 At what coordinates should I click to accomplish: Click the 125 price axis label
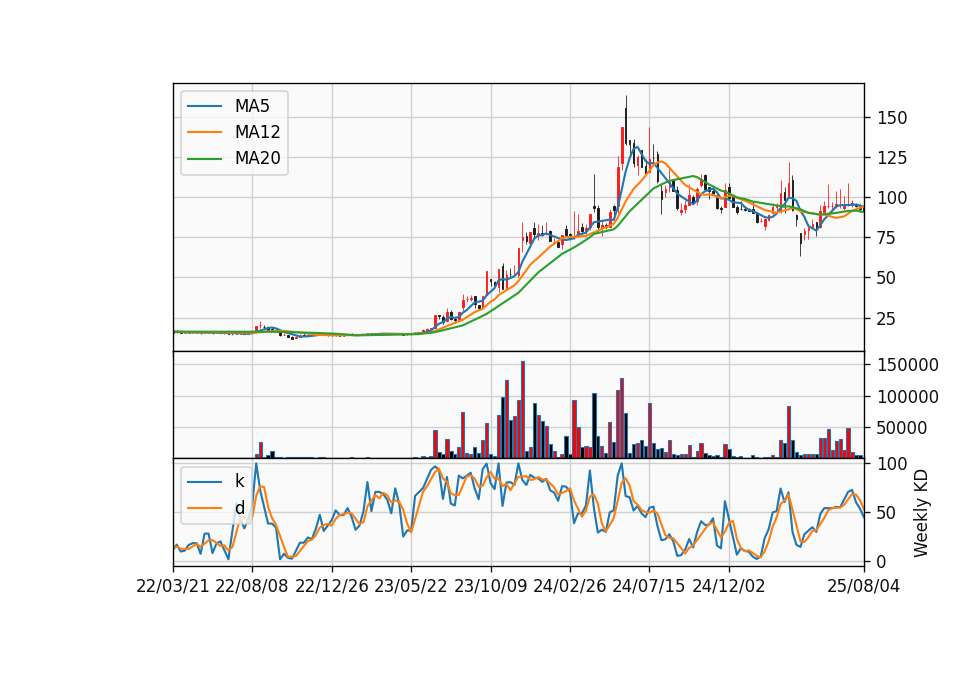(892, 158)
